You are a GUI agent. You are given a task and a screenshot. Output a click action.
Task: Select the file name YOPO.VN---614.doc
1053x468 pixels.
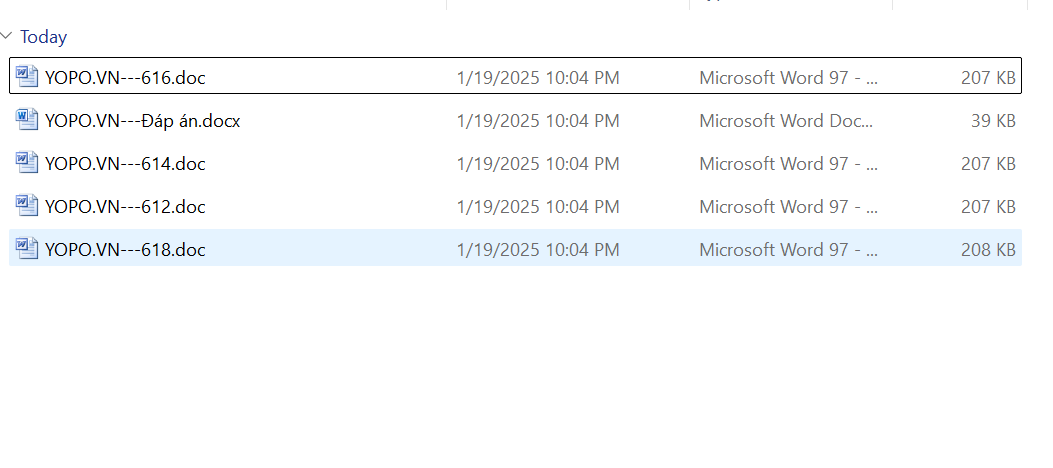(x=125, y=164)
